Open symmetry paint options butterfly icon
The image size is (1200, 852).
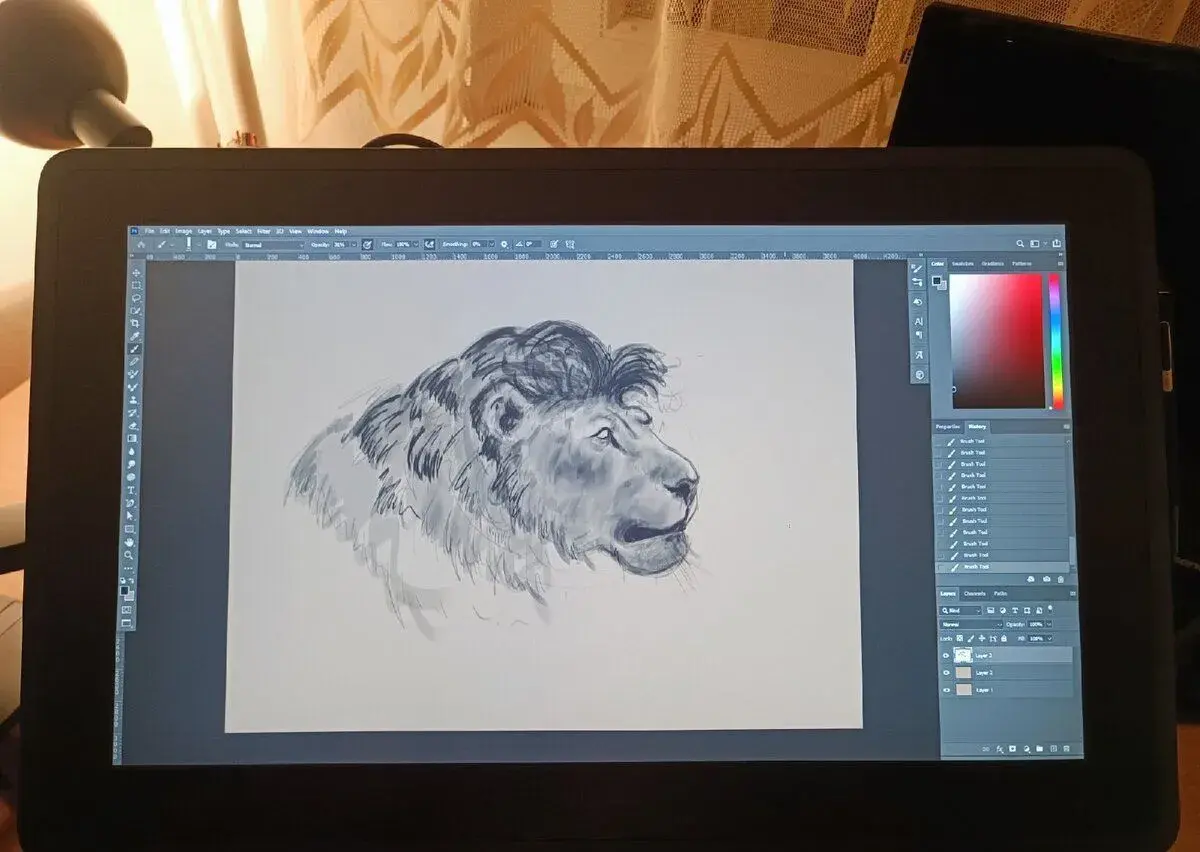tap(569, 244)
